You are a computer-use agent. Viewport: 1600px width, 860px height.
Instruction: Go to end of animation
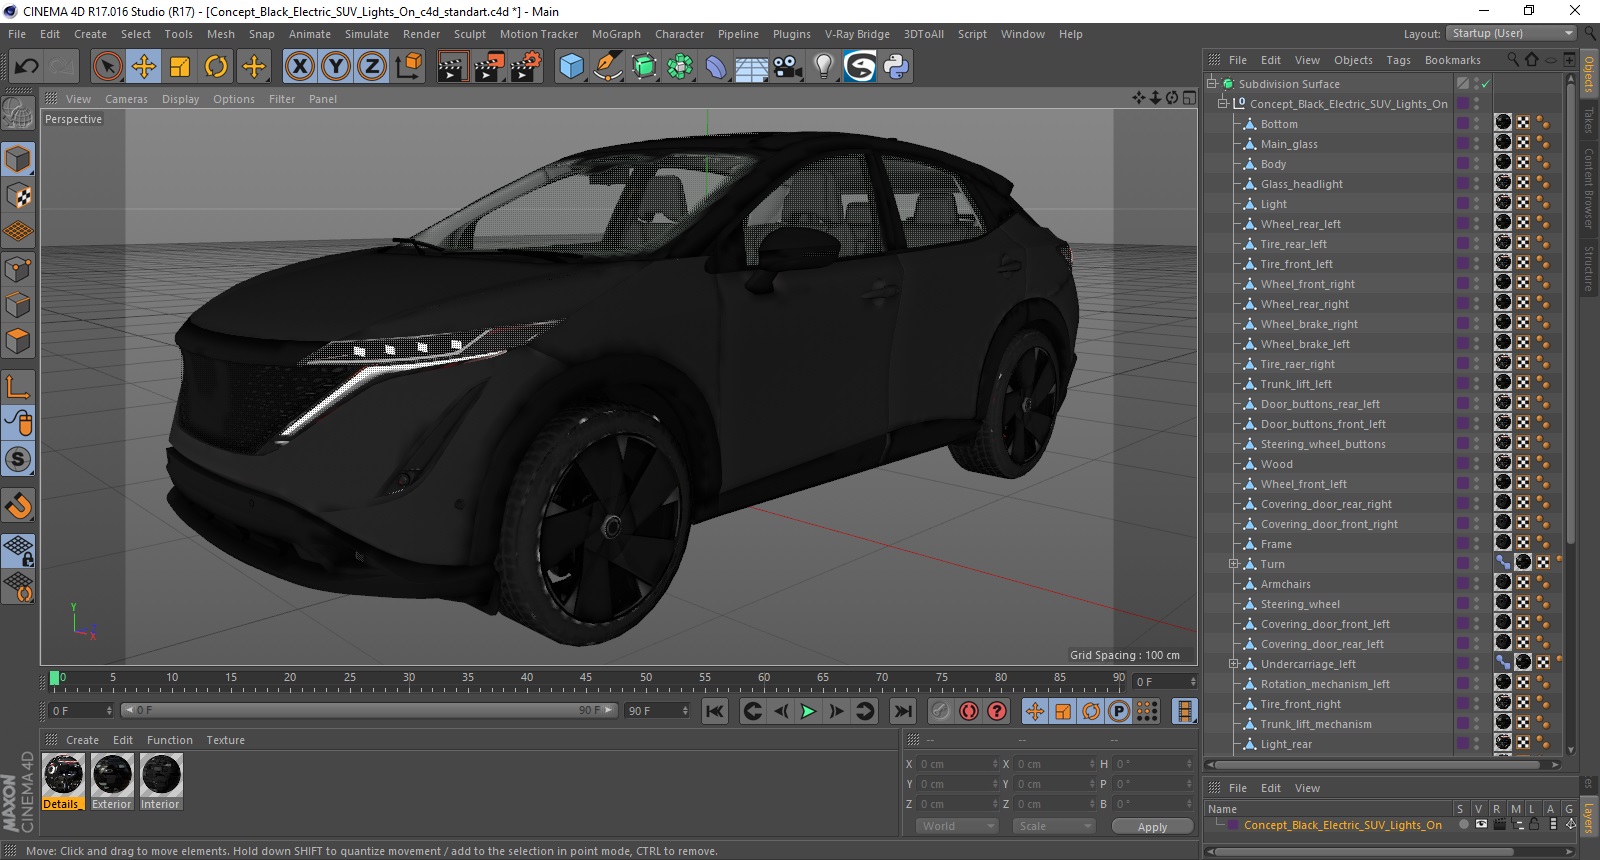click(903, 711)
